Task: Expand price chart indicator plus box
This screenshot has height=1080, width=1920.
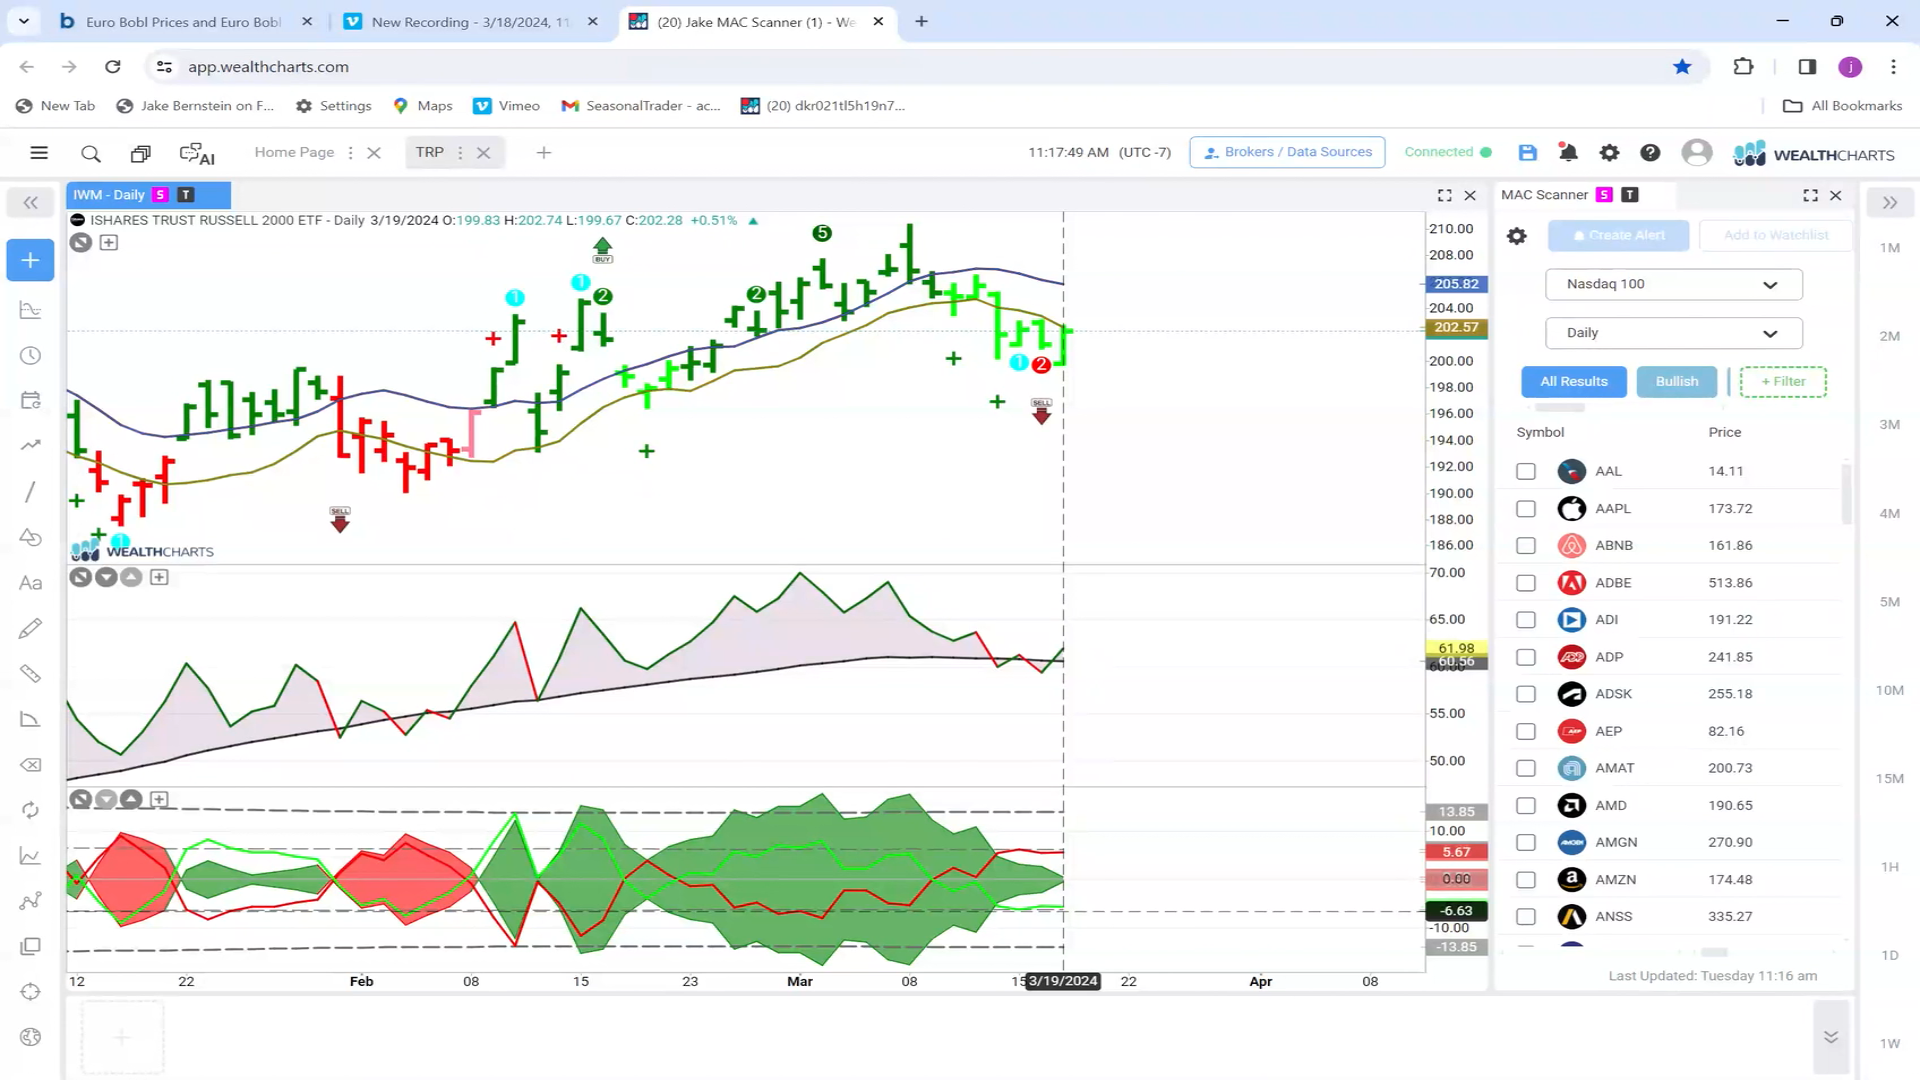Action: click(109, 242)
